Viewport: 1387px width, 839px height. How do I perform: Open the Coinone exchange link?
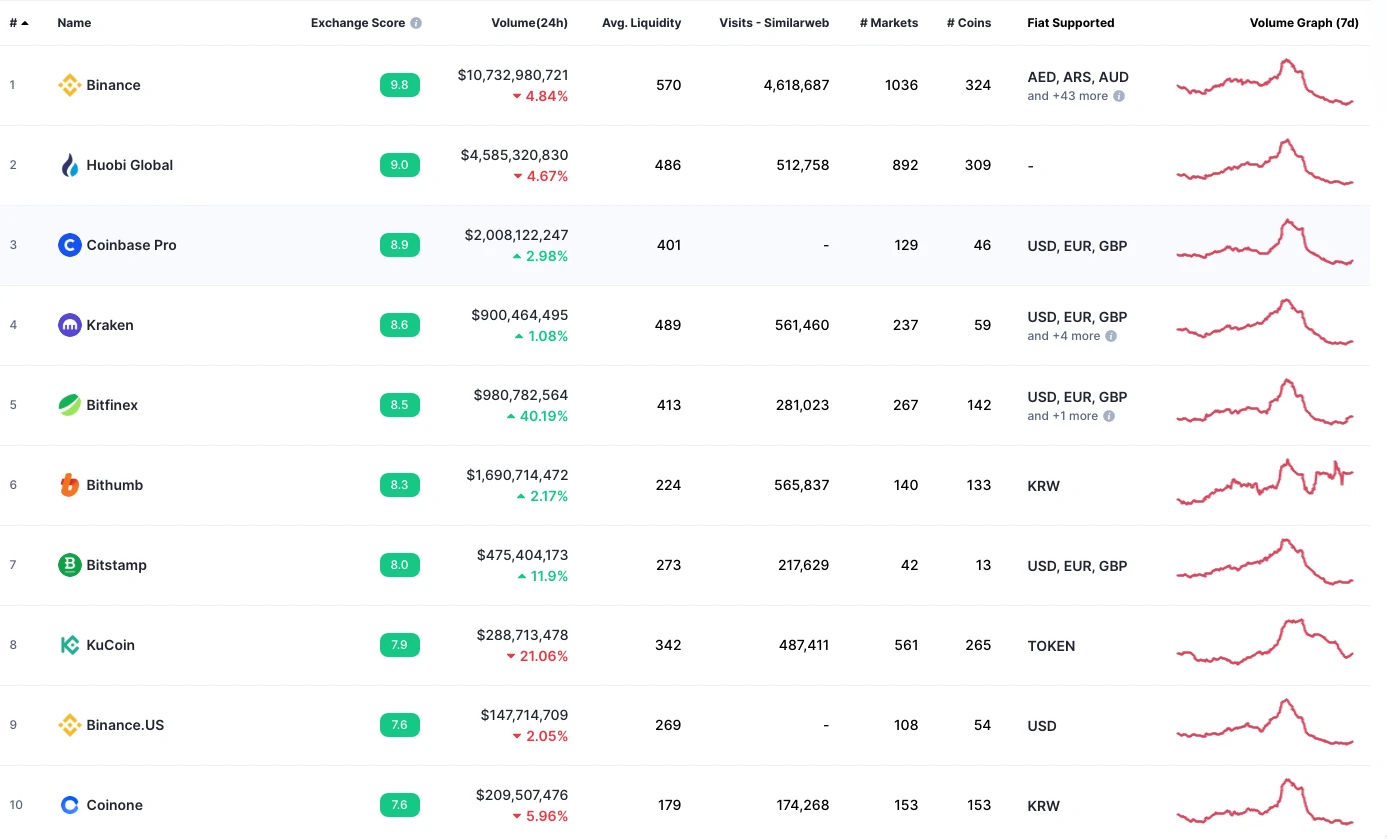pos(115,805)
